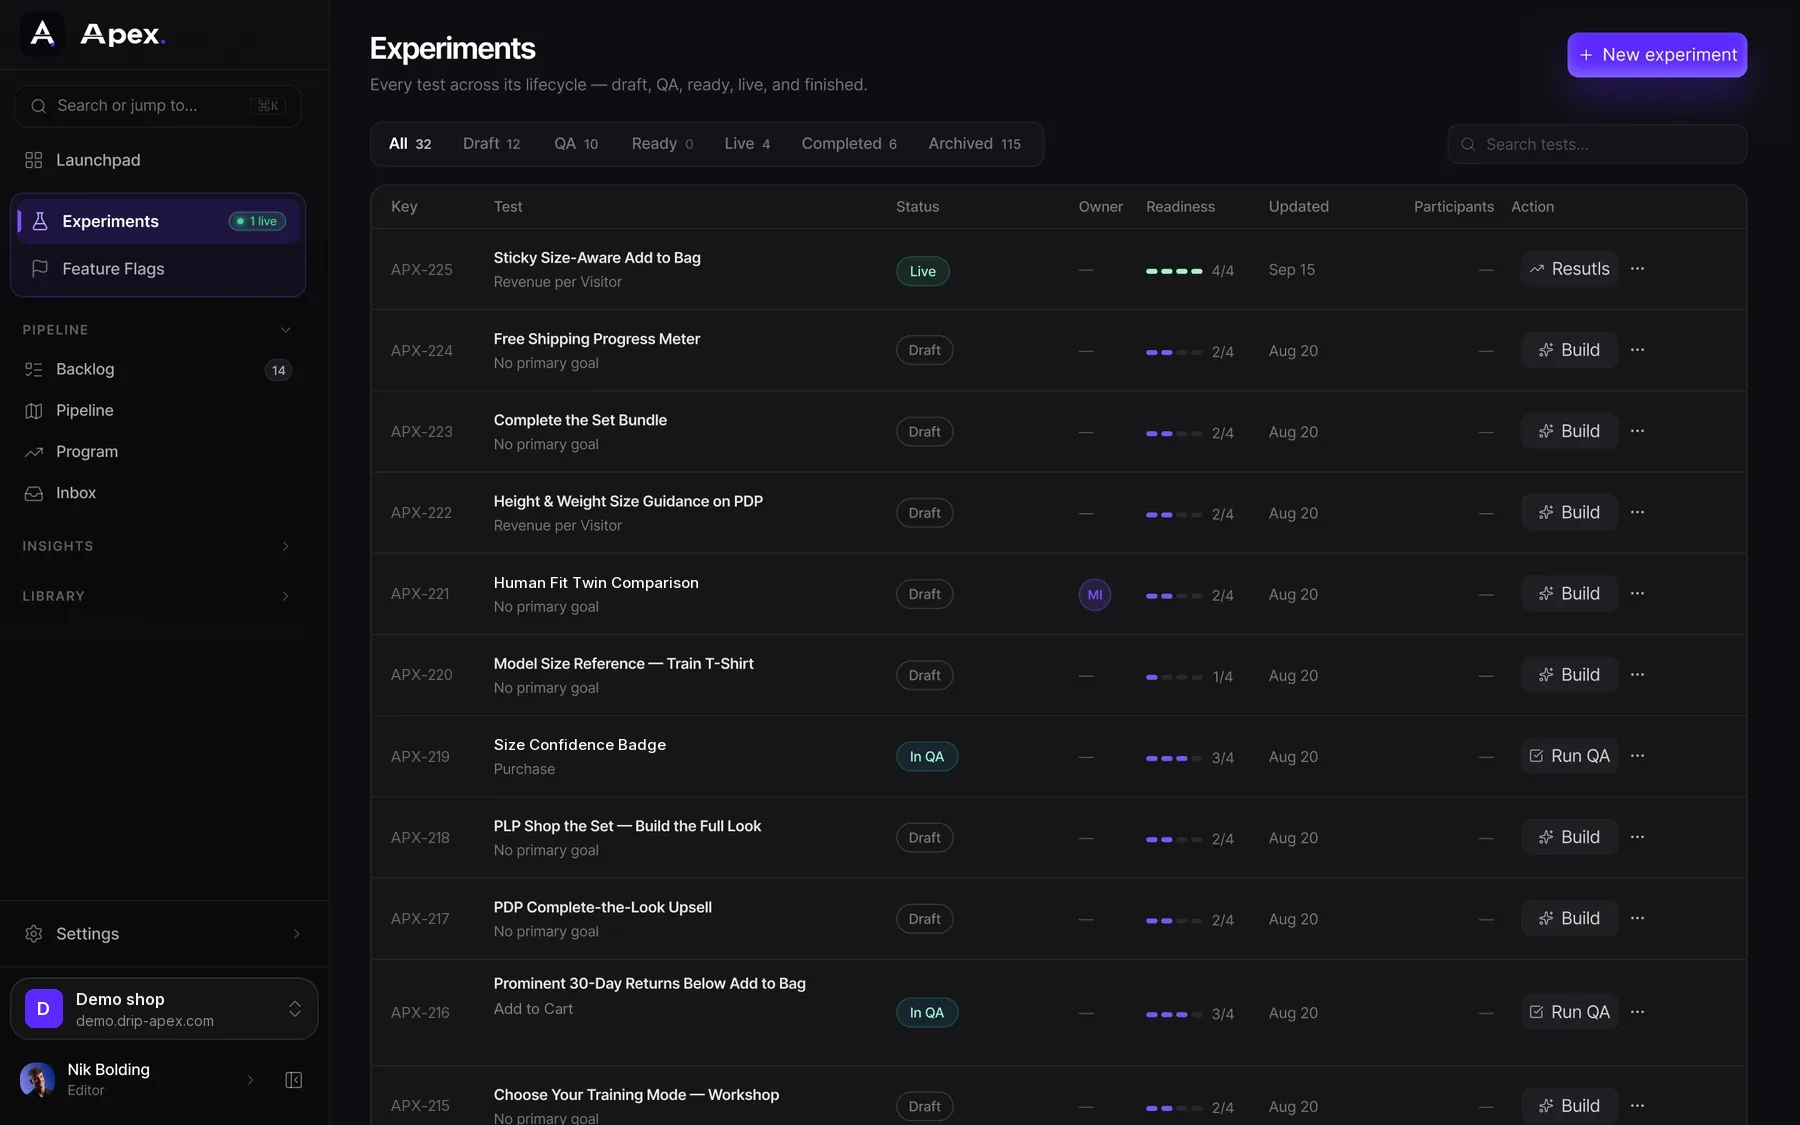Image resolution: width=1800 pixels, height=1125 pixels.
Task: Switch to the Completed tab
Action: [849, 144]
